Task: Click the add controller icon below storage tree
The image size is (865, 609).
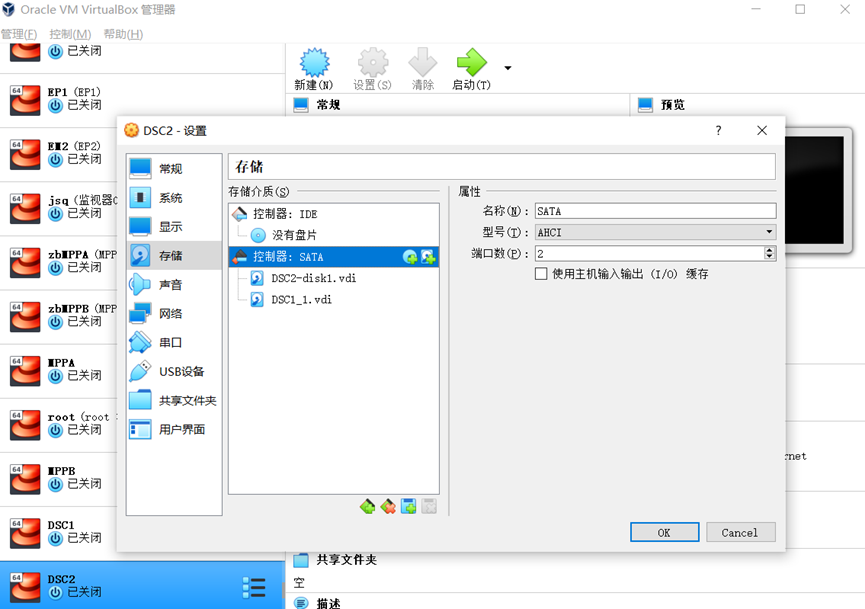Action: [x=367, y=506]
